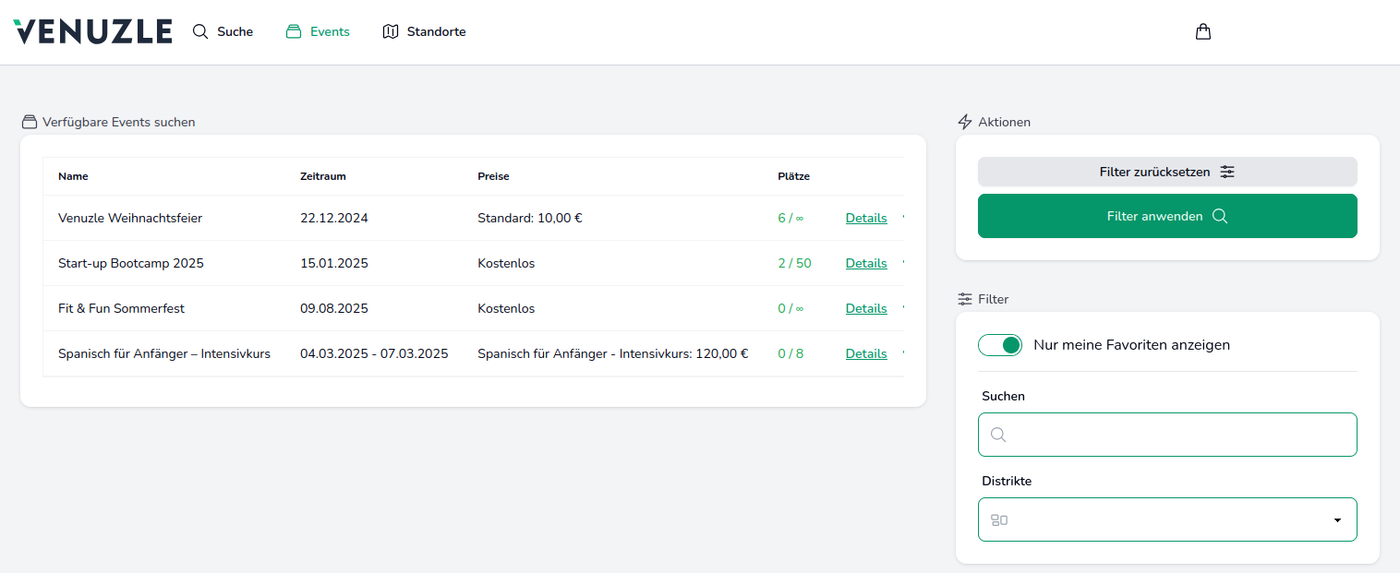Viewport: 1400px width, 573px height.
Task: Click the sliders icon on Filter zurücksetzen
Action: click(x=1227, y=172)
